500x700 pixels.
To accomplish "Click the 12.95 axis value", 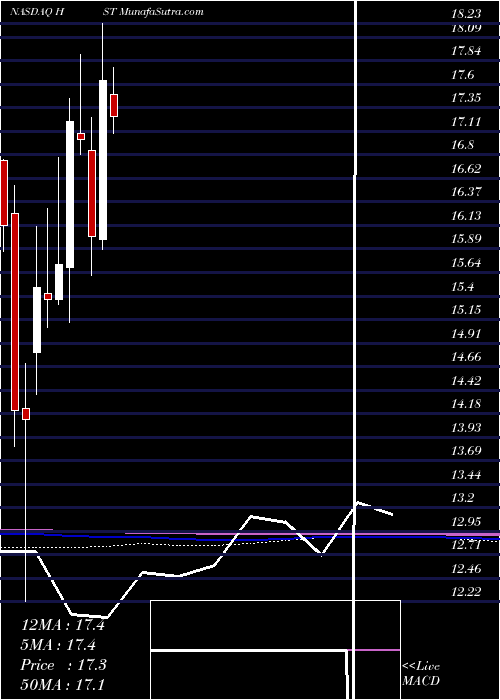I will [x=466, y=521].
